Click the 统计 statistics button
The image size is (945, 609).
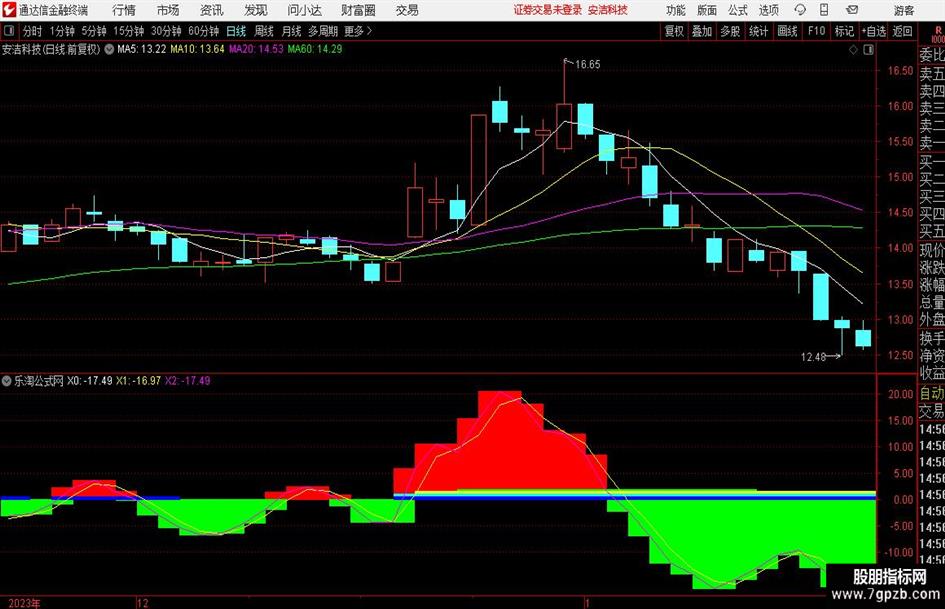pos(759,31)
